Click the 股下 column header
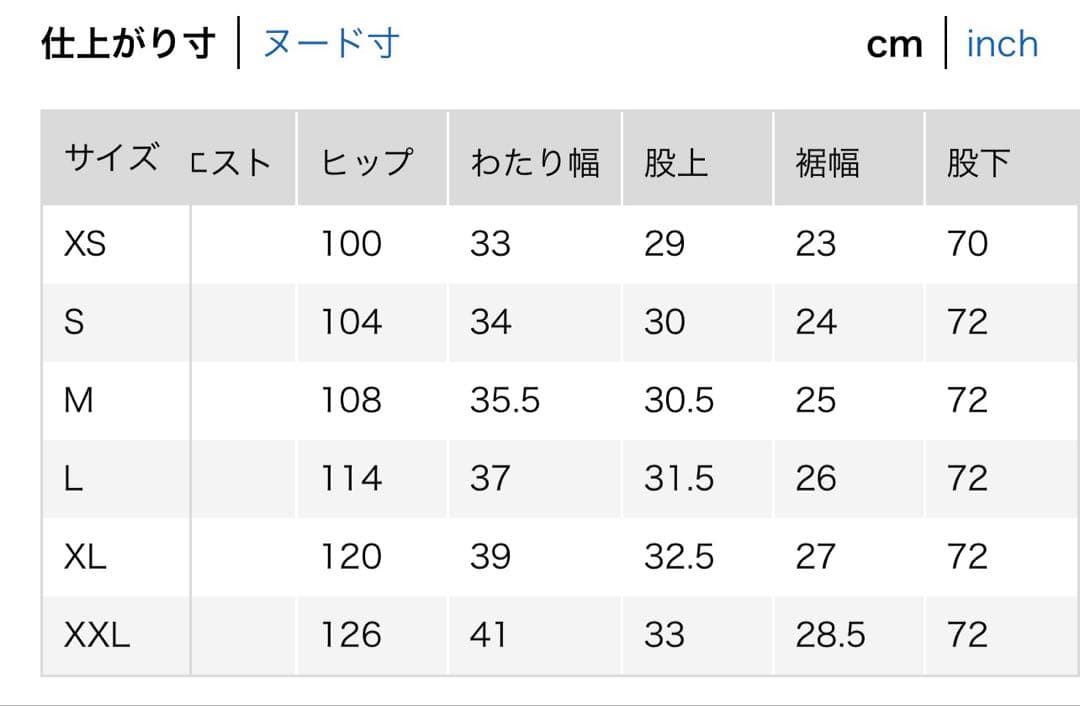Screen dimensions: 1080x706 pyautogui.click(x=978, y=162)
